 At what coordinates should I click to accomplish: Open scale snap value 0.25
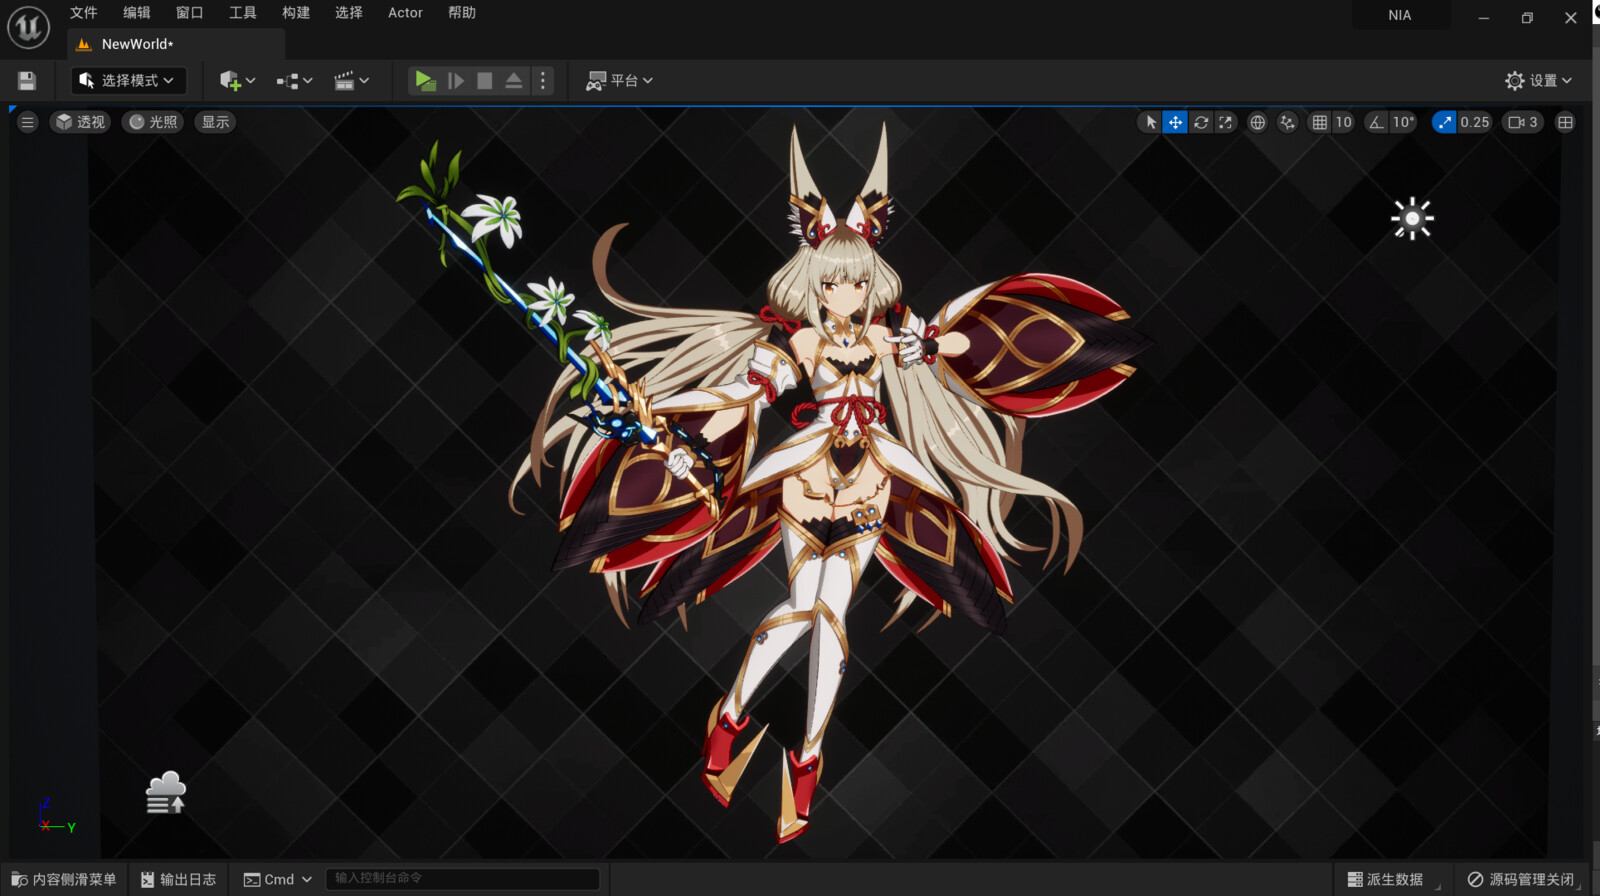click(1475, 122)
